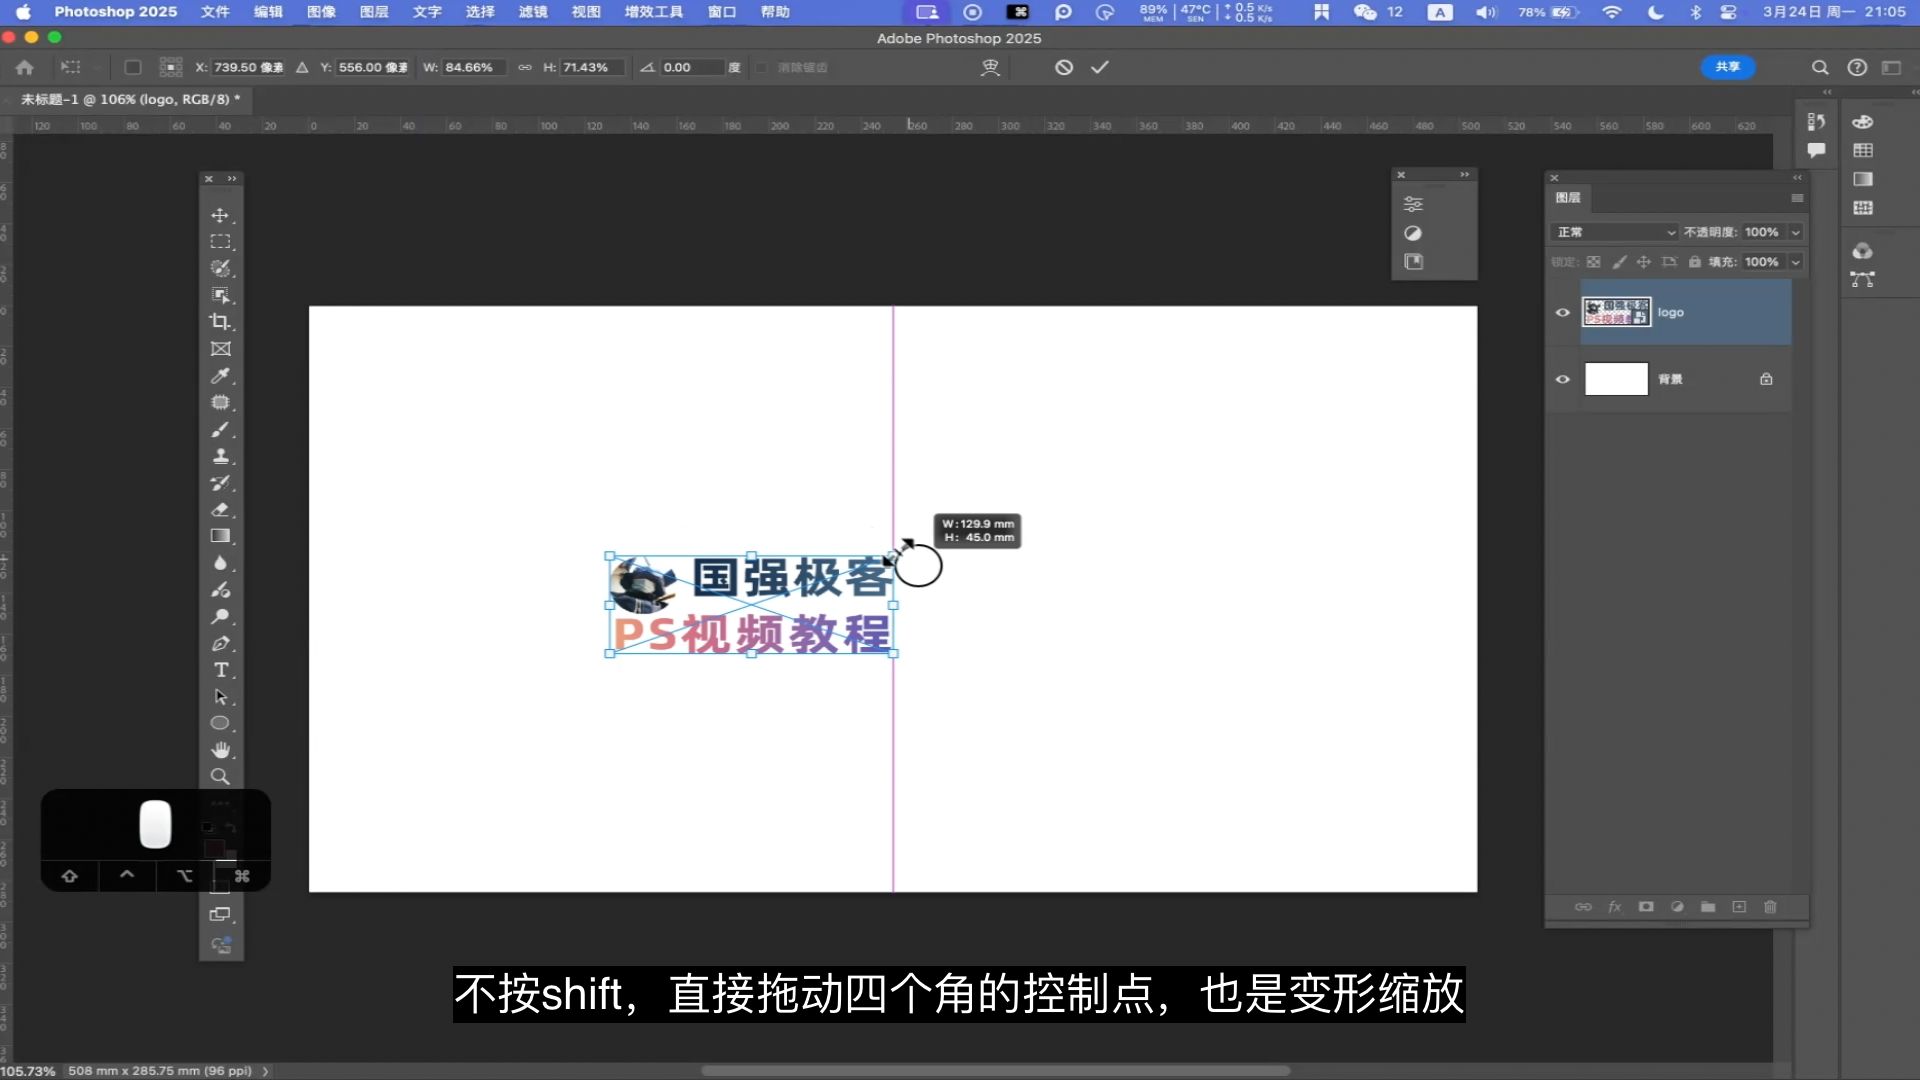Open the 窗口 menu
The width and height of the screenshot is (1920, 1080).
click(721, 12)
